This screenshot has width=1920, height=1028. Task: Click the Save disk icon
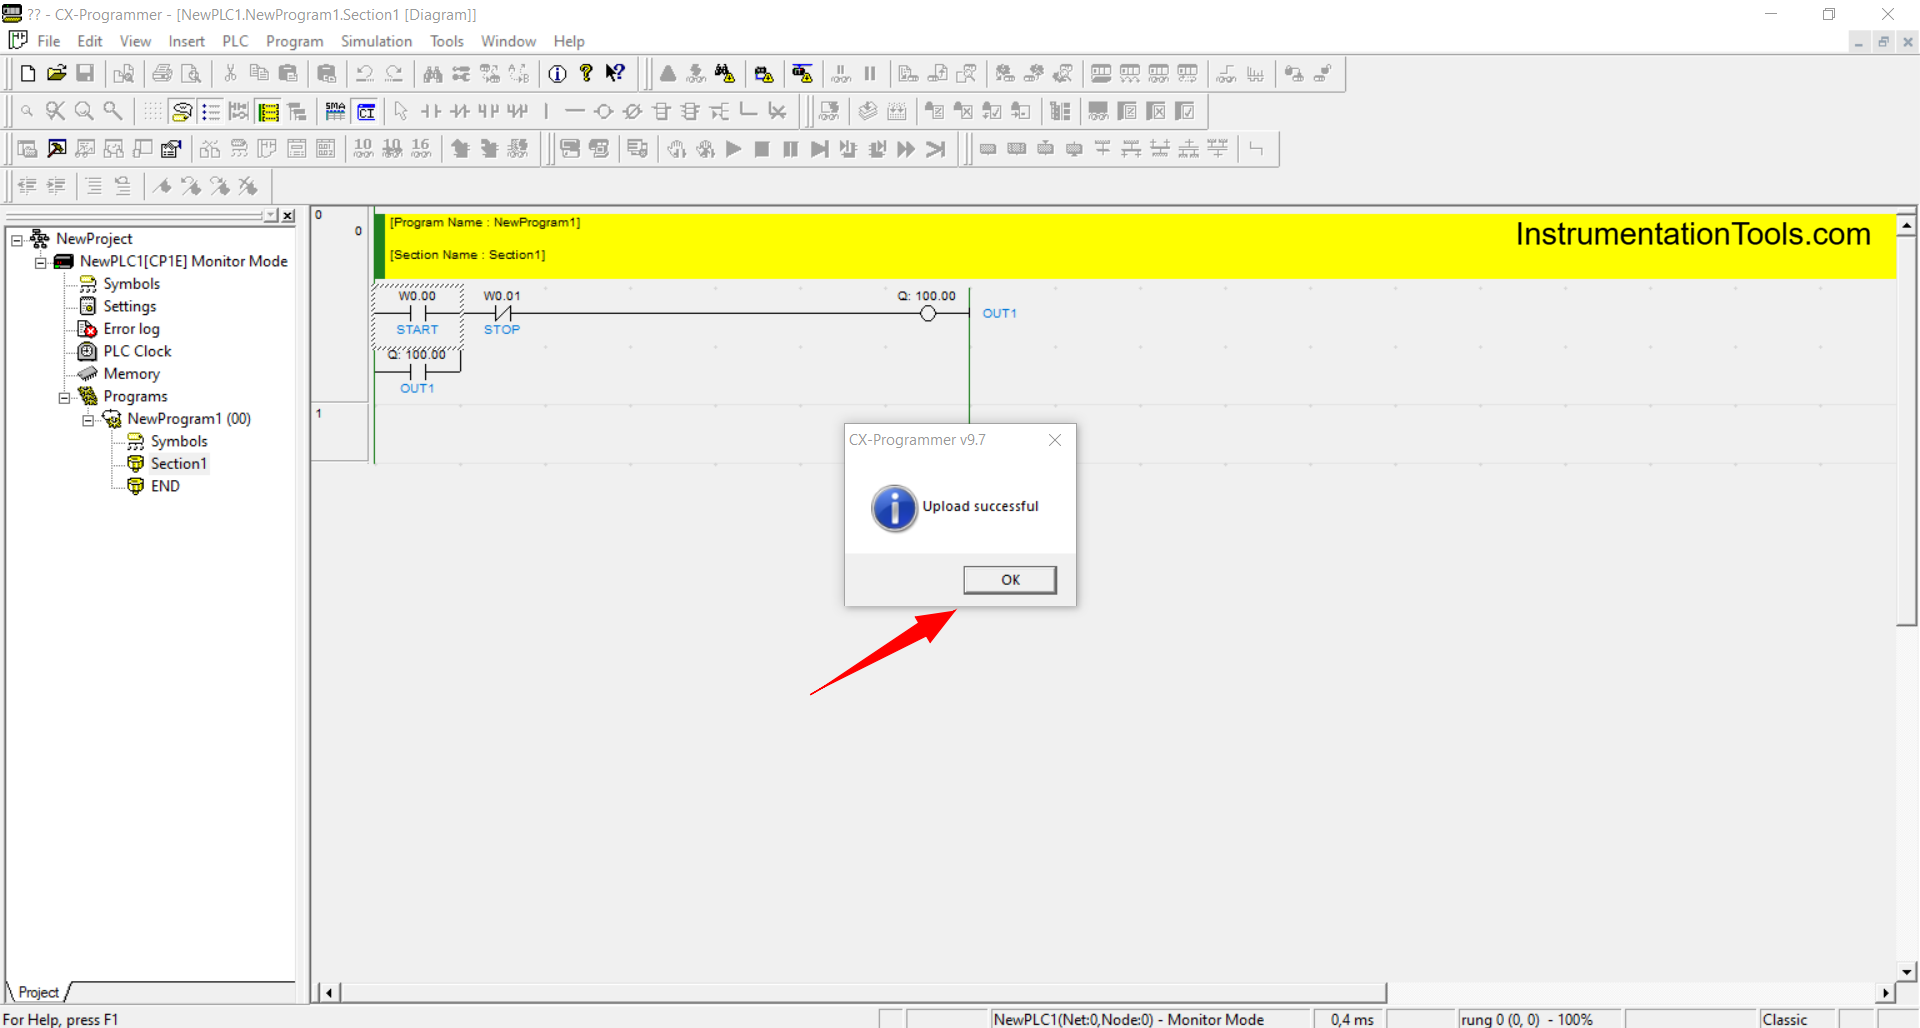(x=85, y=73)
